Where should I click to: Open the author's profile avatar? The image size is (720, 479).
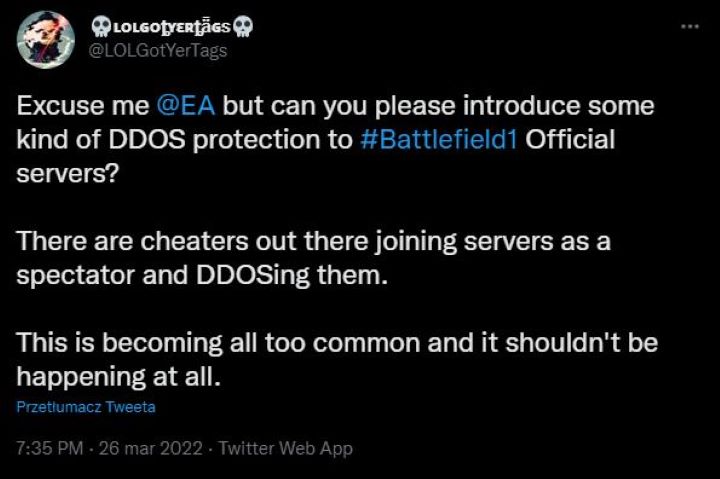[x=46, y=39]
